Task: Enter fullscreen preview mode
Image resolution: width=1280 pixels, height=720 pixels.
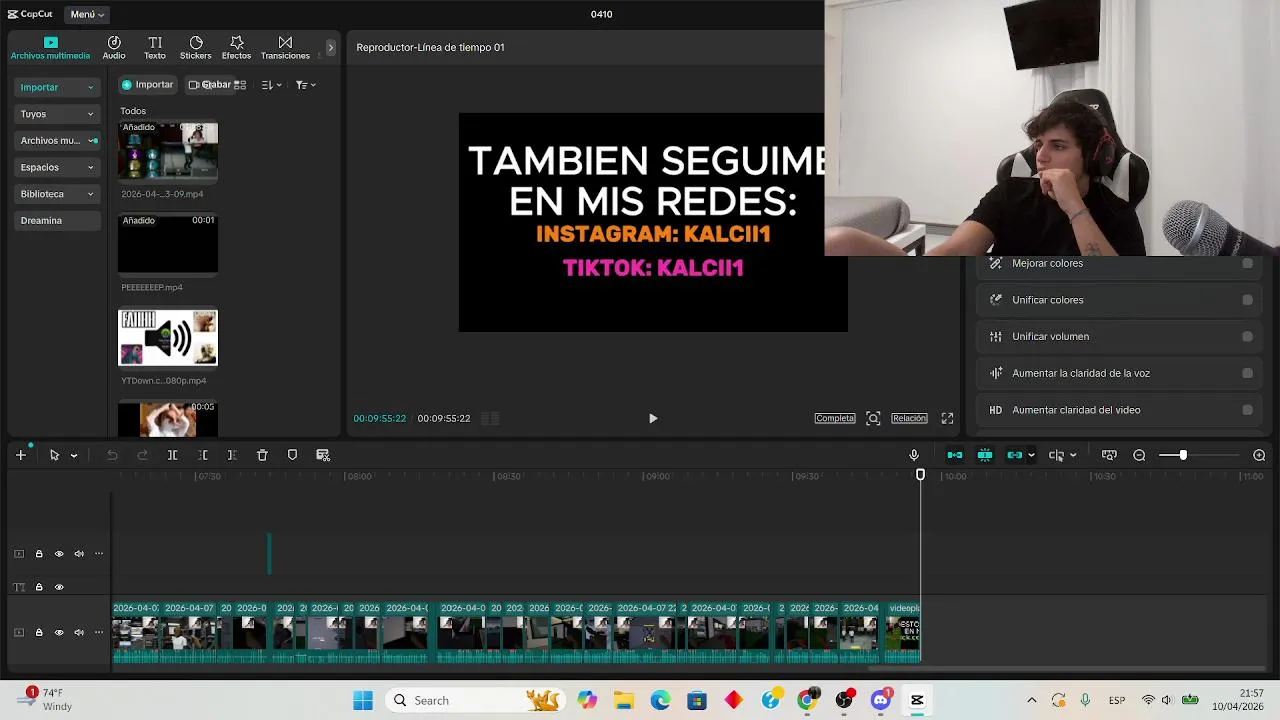Action: (x=947, y=418)
